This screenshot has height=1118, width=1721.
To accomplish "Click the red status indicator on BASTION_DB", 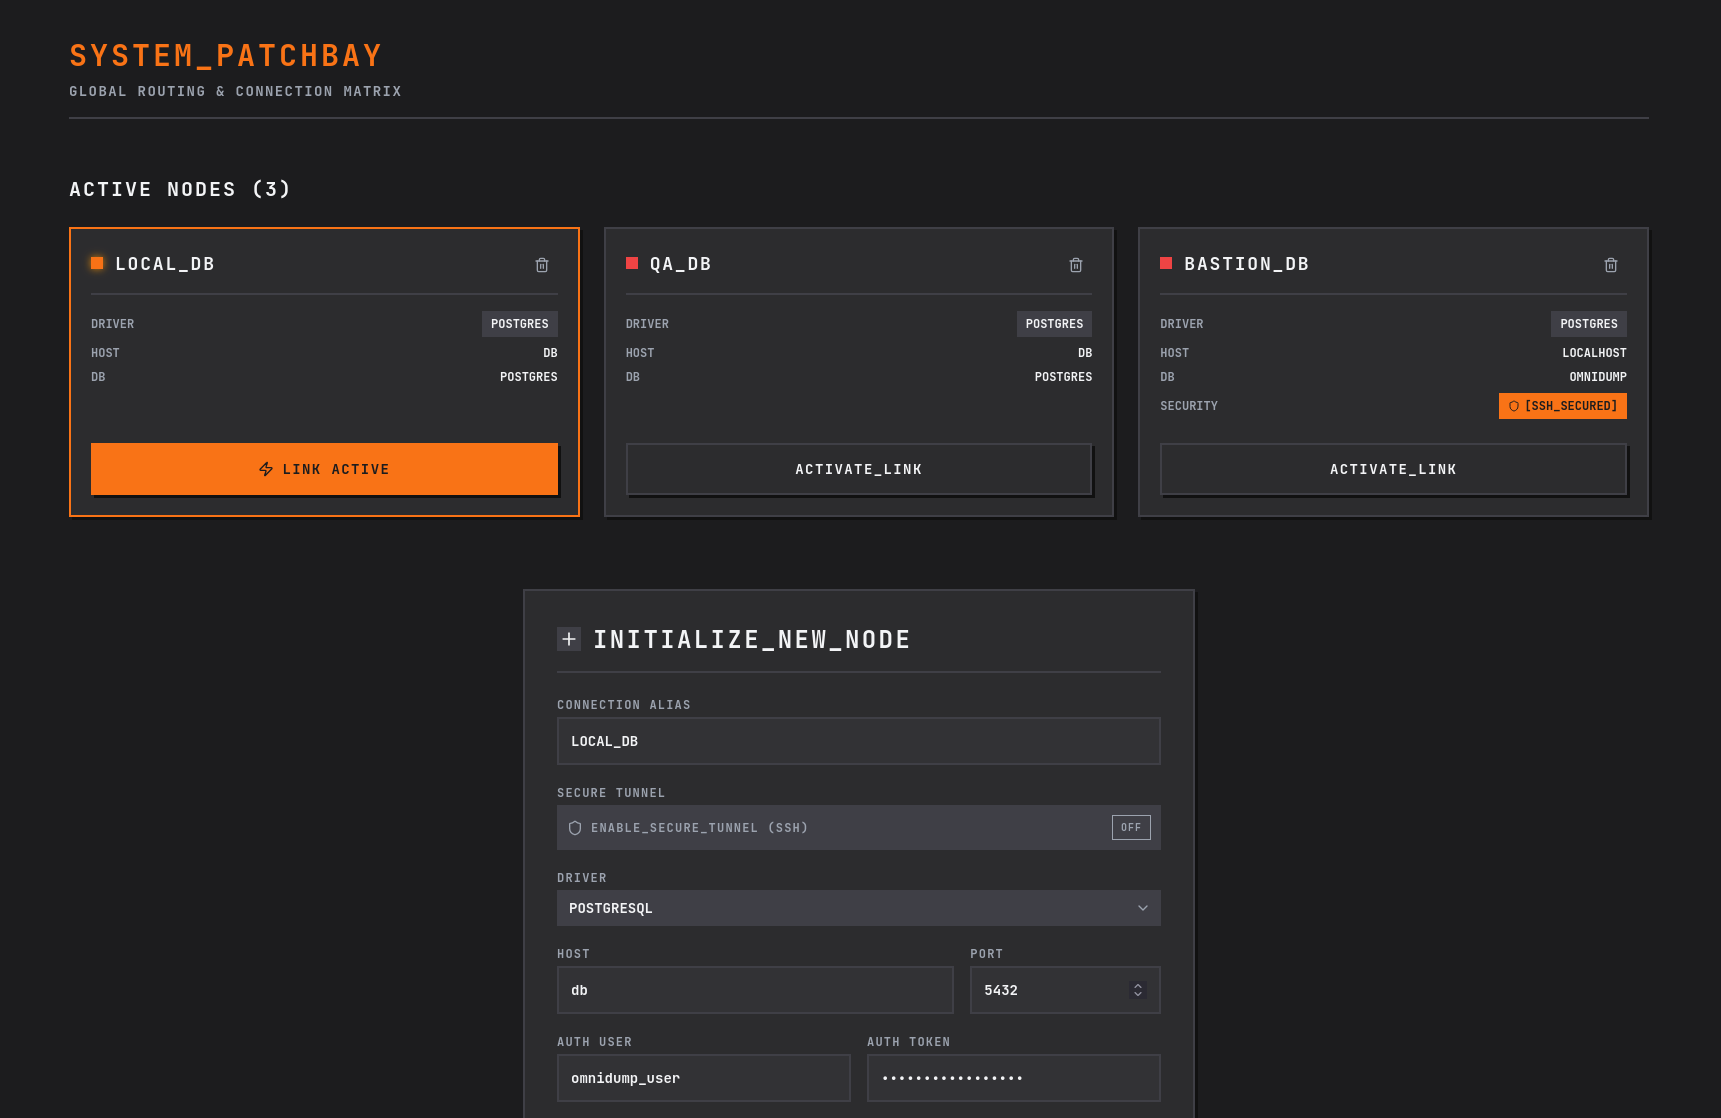I will pos(1166,263).
